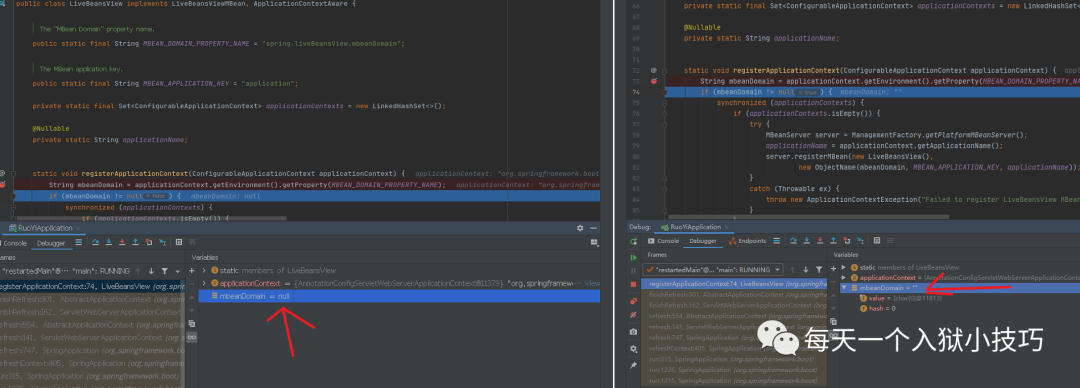Show execution point in right debugger toolbar
The width and height of the screenshot is (1080, 388).
[776, 241]
